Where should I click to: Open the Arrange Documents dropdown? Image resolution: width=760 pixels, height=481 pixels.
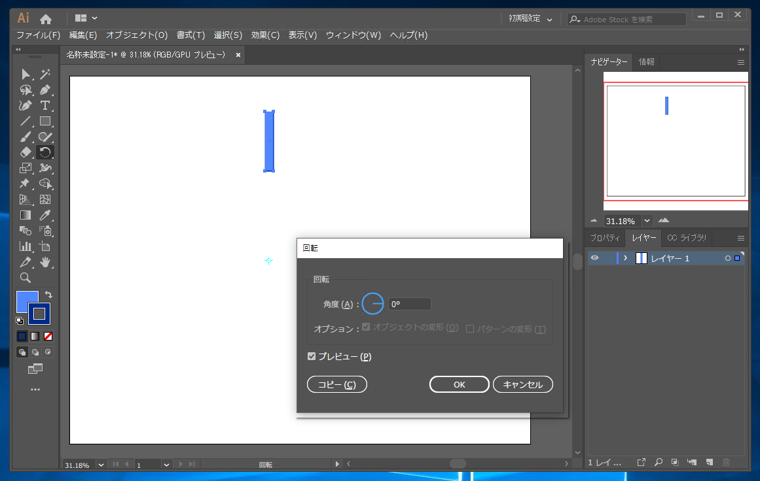[x=86, y=18]
